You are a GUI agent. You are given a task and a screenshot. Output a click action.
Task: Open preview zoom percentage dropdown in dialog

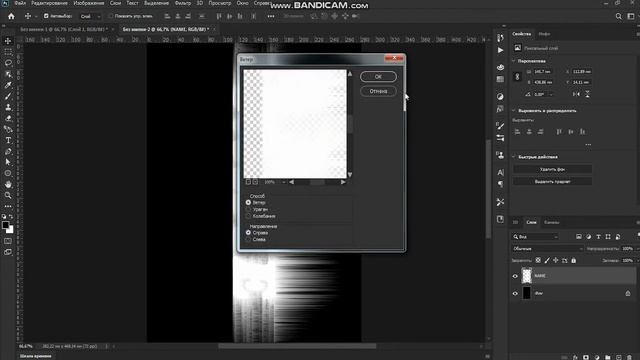pos(284,182)
